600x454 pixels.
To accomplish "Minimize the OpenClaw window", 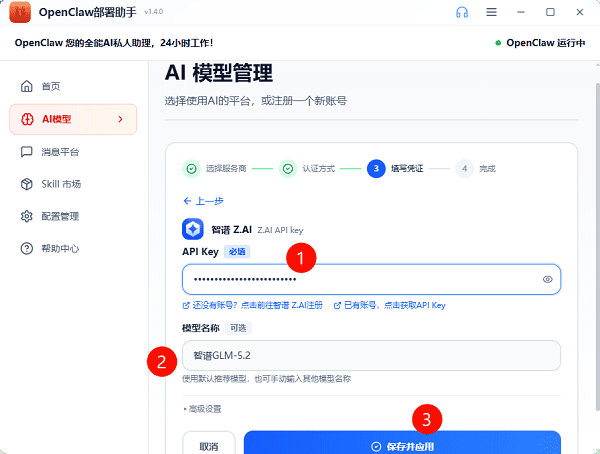I will click(521, 12).
